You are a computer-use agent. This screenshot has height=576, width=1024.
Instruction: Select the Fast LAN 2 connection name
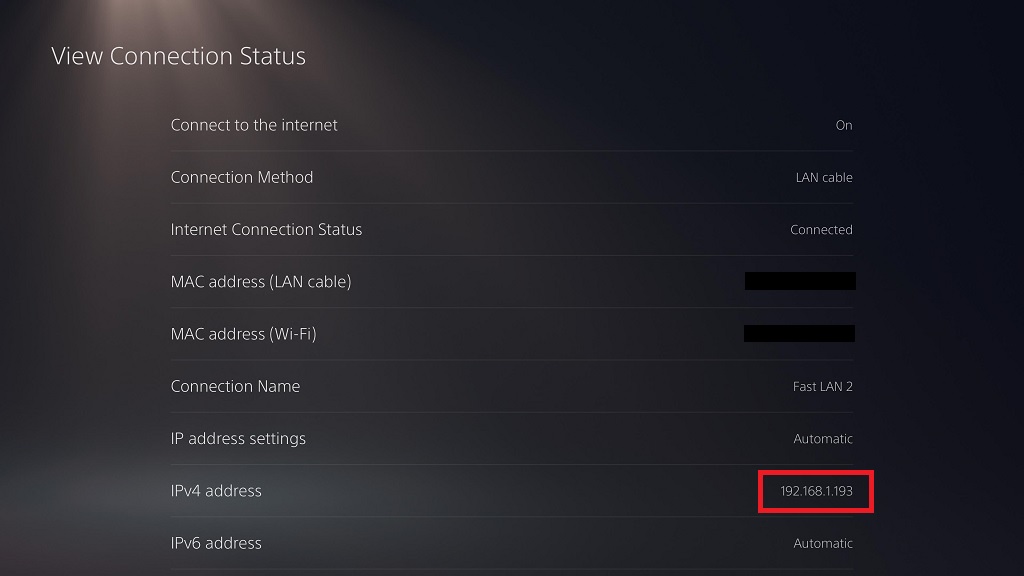point(822,386)
